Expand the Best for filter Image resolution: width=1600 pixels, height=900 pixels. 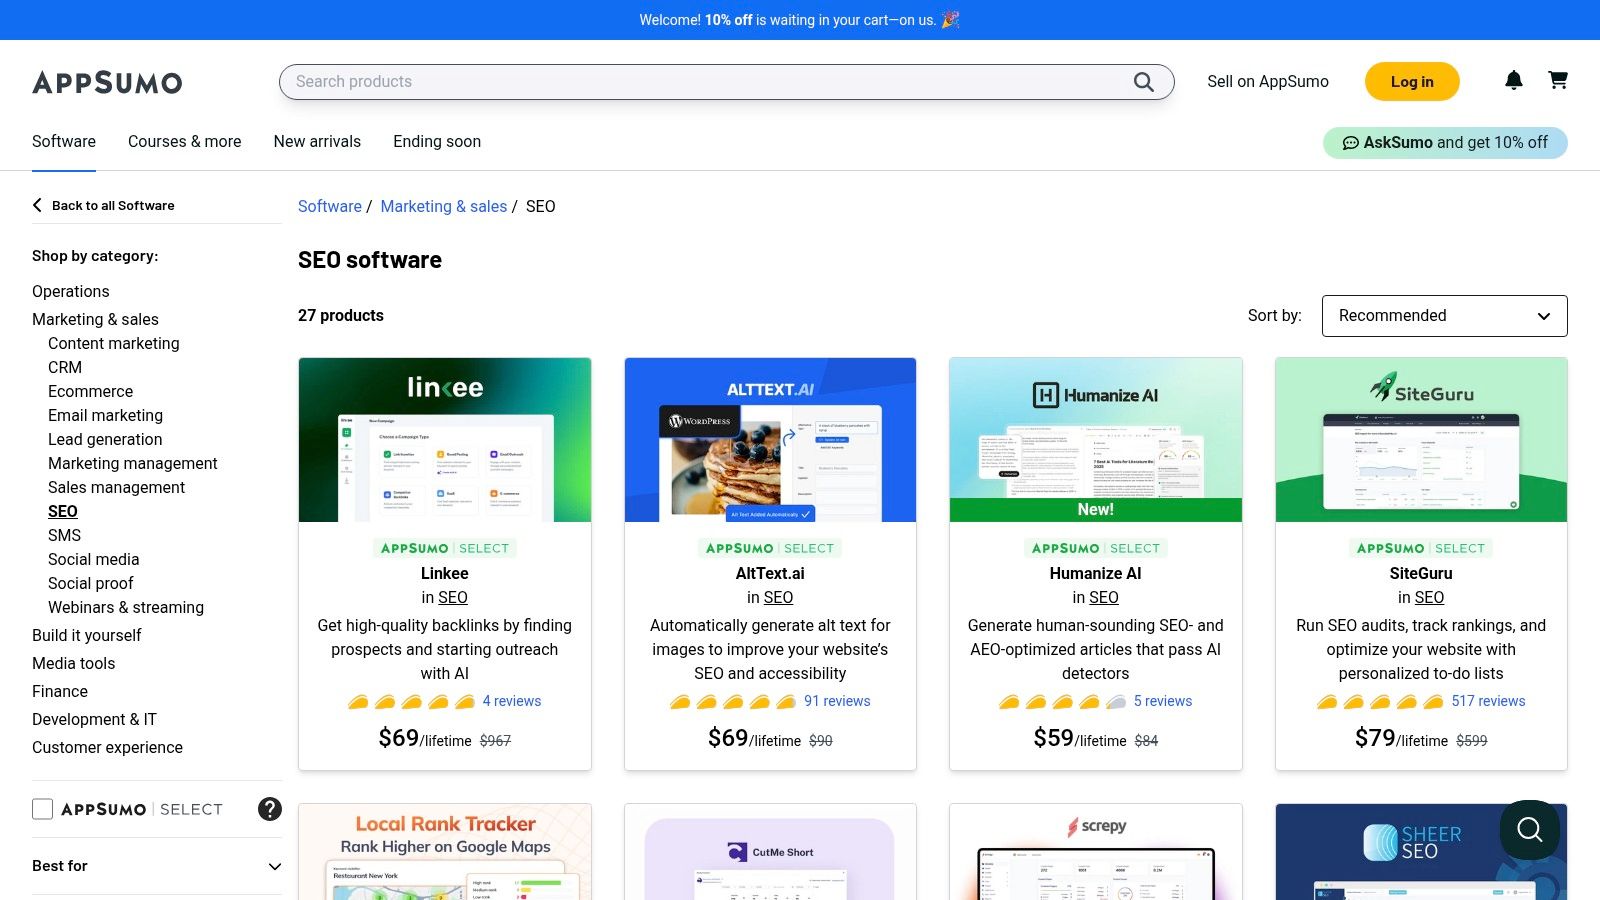pyautogui.click(x=157, y=866)
